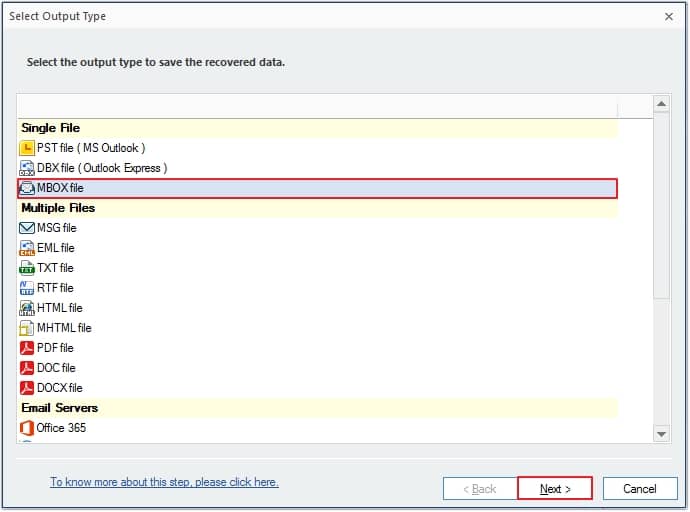Click the TXT file icon
Viewport: 690px width, 512px height.
[x=27, y=268]
